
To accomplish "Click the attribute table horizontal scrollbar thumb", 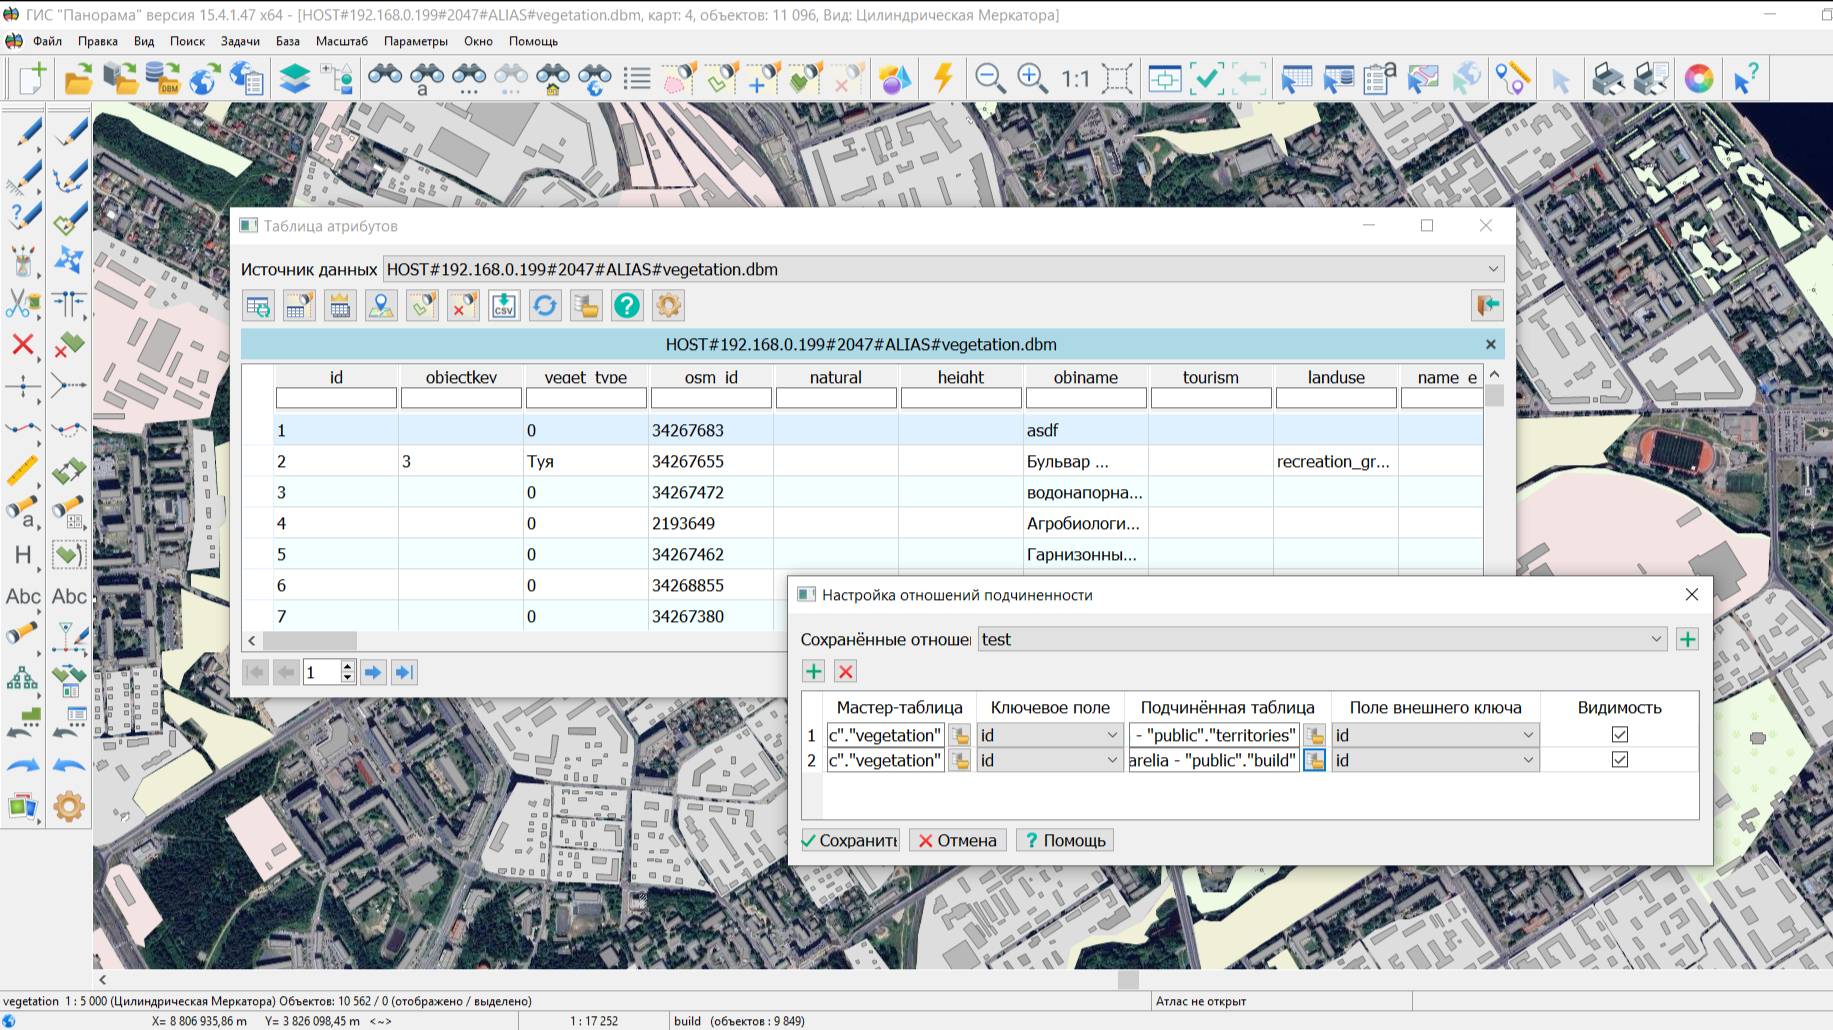I will point(309,641).
